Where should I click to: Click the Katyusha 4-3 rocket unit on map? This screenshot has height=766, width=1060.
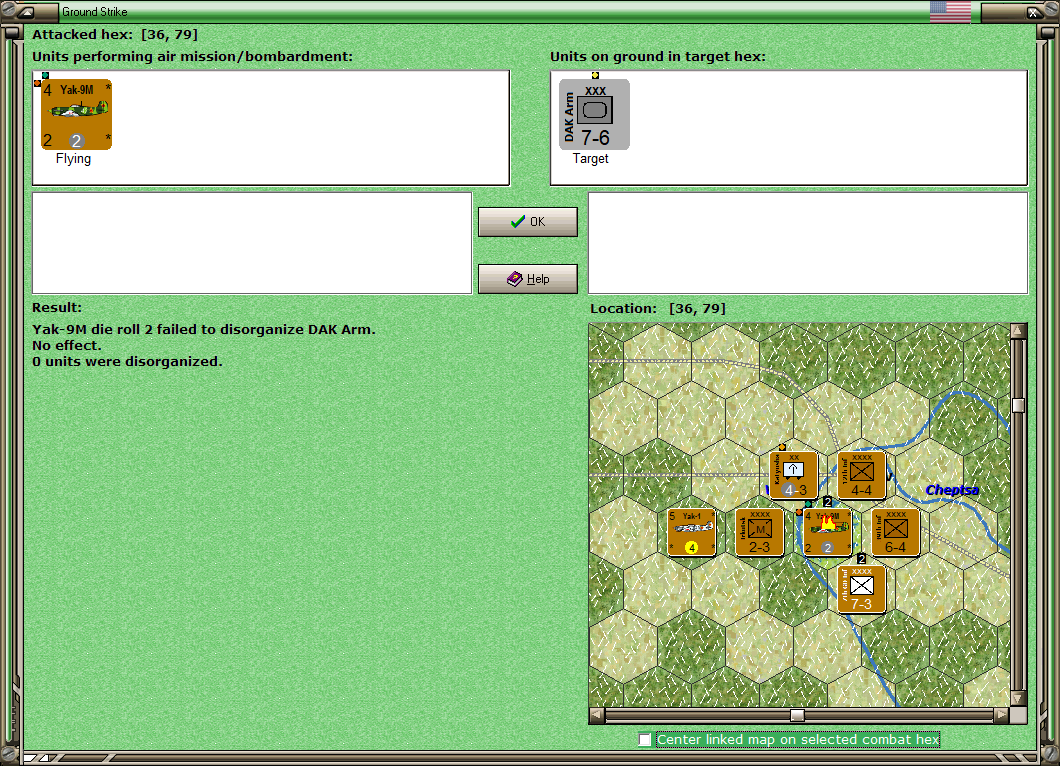(x=794, y=475)
